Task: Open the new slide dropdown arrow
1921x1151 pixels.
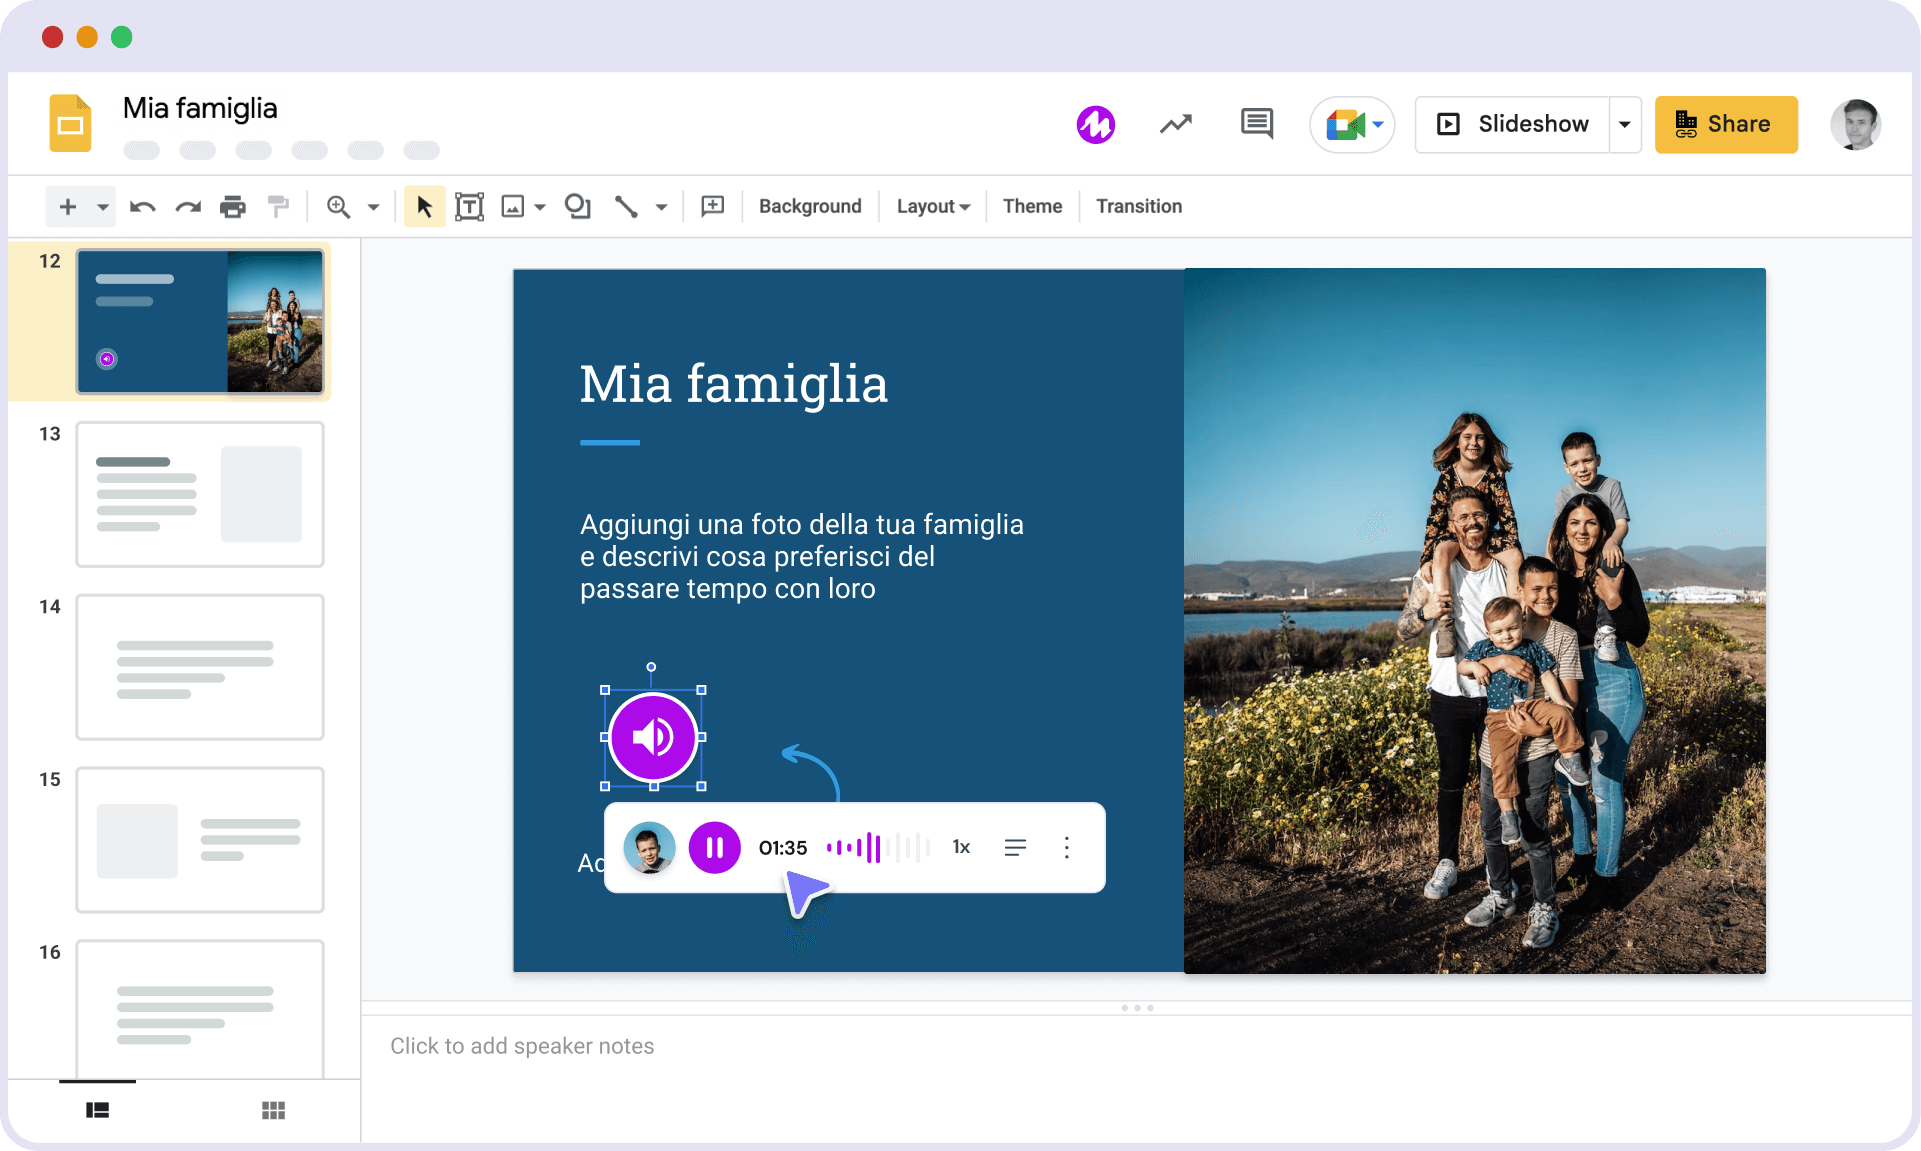Action: [x=102, y=207]
